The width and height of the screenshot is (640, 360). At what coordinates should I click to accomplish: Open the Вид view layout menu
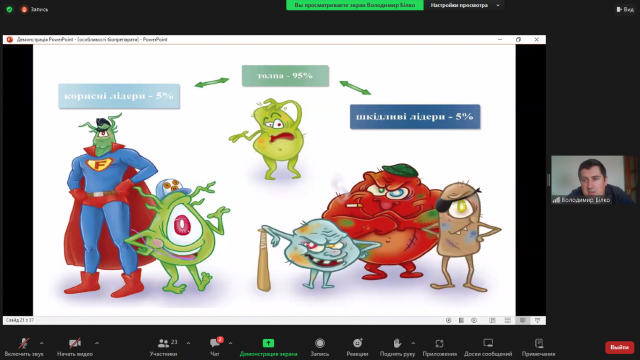(625, 9)
